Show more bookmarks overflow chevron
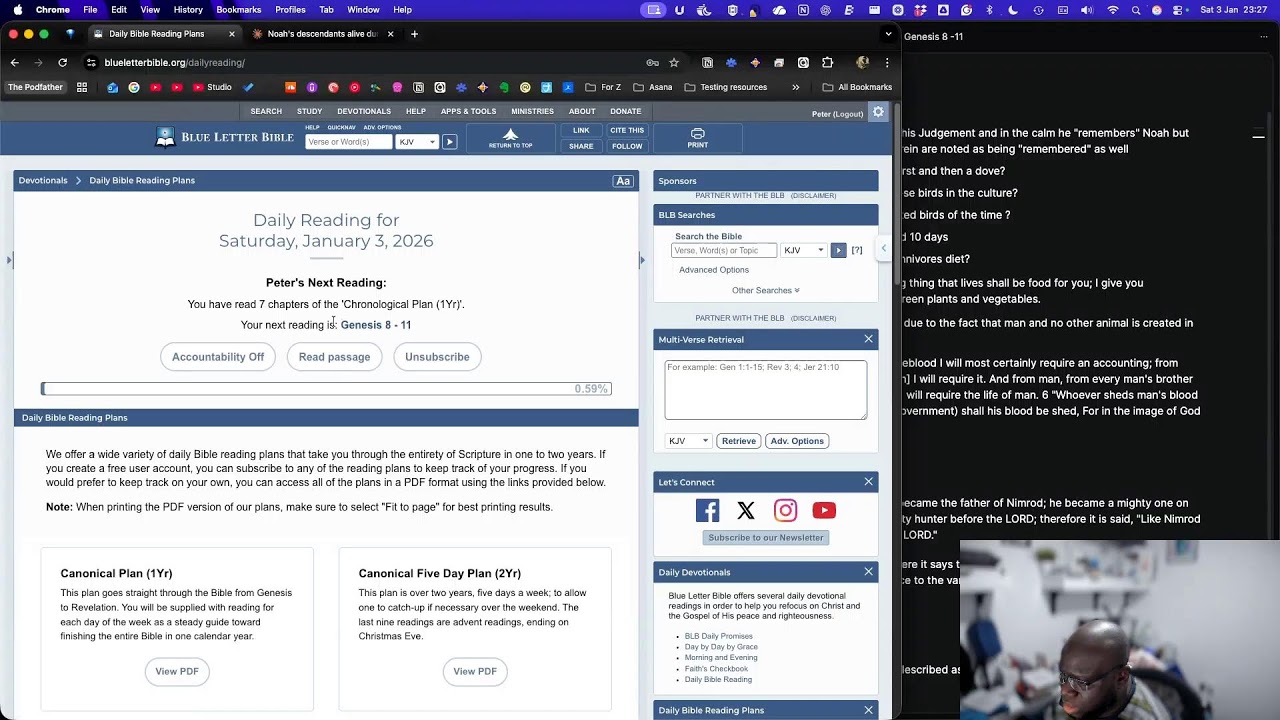Image resolution: width=1280 pixels, height=720 pixels. pos(796,87)
